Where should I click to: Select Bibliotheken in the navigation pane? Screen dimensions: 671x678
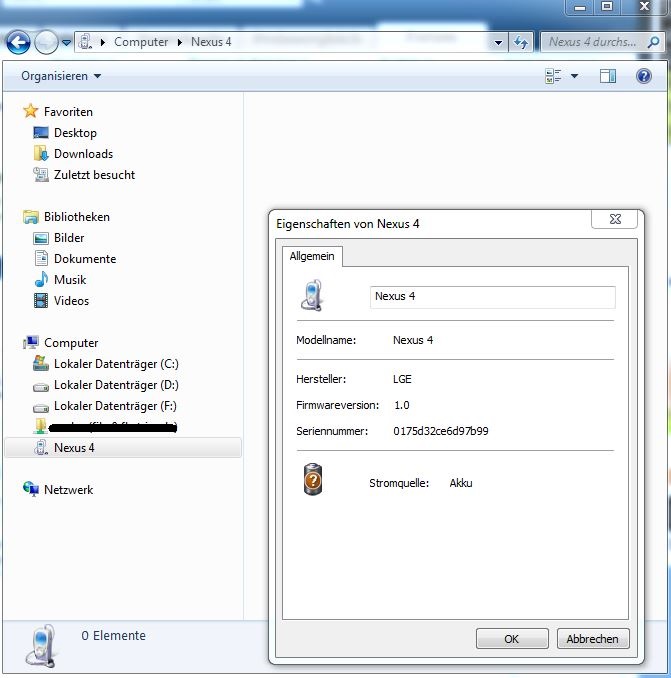click(x=77, y=217)
